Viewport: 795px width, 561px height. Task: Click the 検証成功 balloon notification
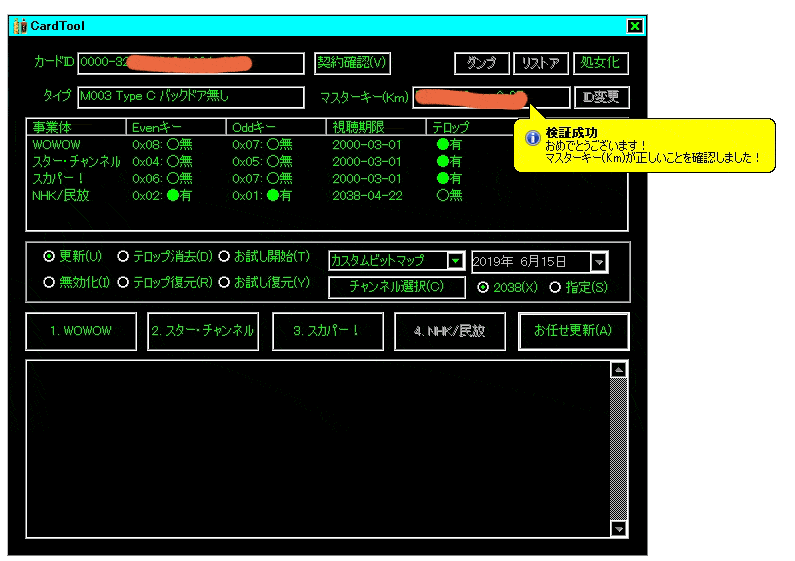[645, 146]
